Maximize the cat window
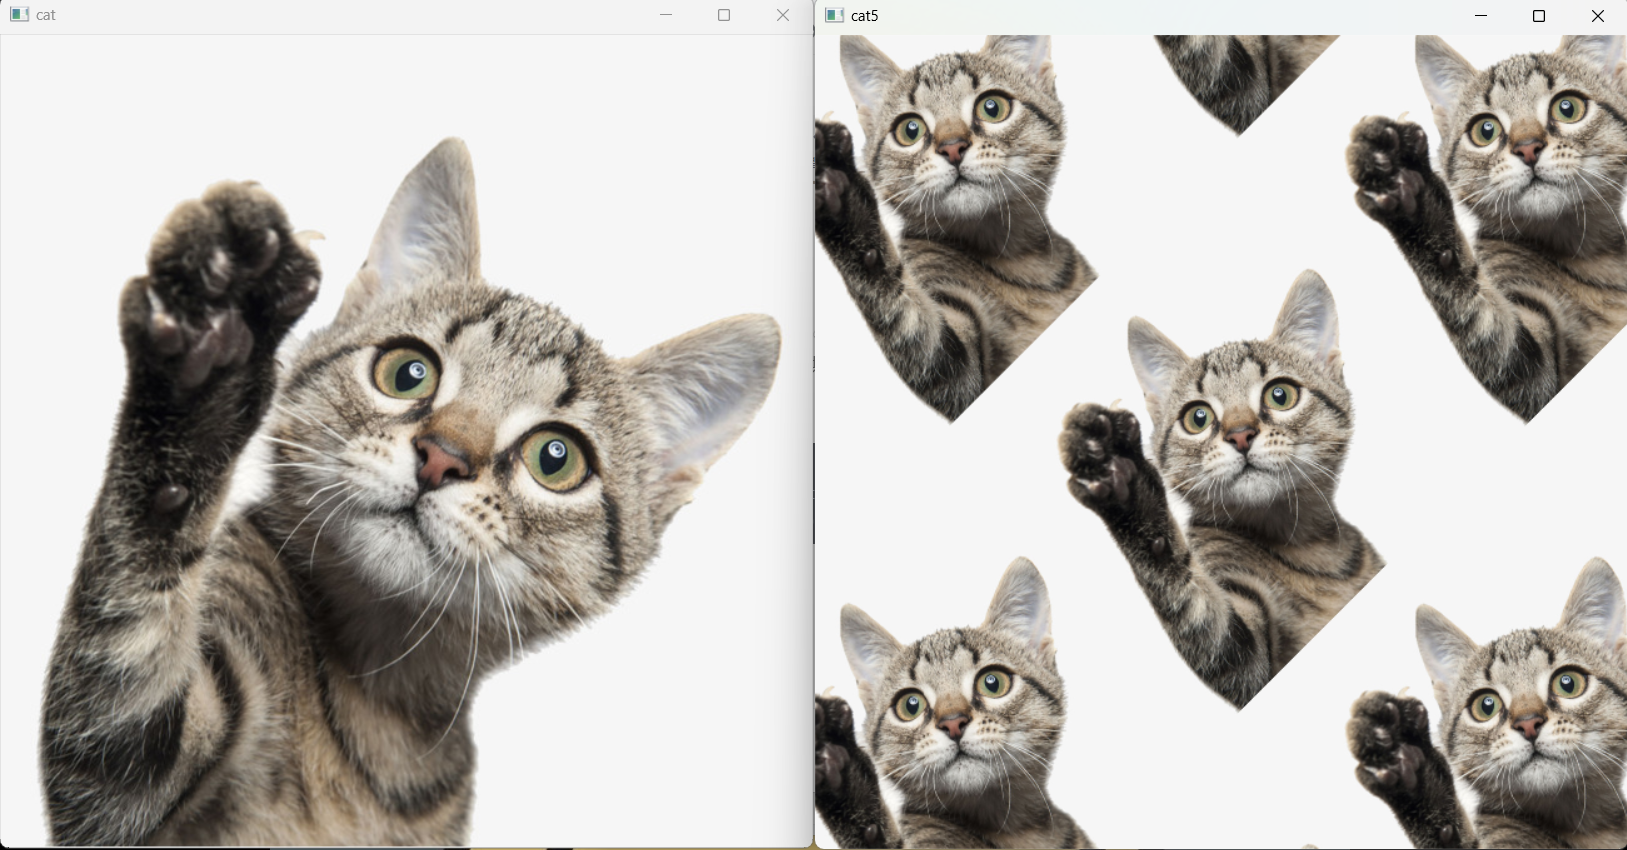 tap(725, 15)
